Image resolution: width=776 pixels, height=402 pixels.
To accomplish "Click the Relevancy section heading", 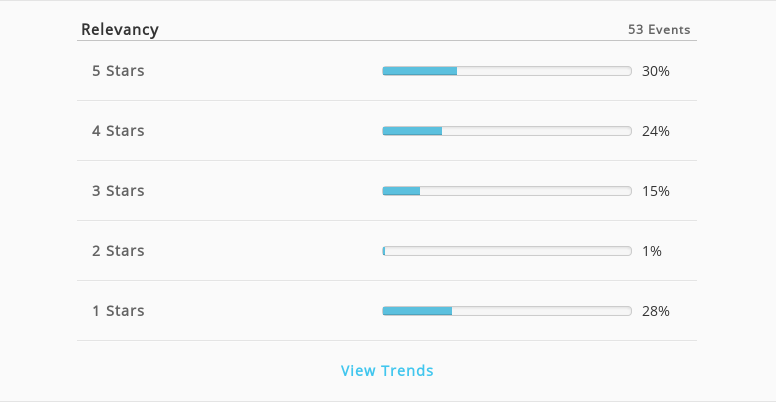I will 120,29.
